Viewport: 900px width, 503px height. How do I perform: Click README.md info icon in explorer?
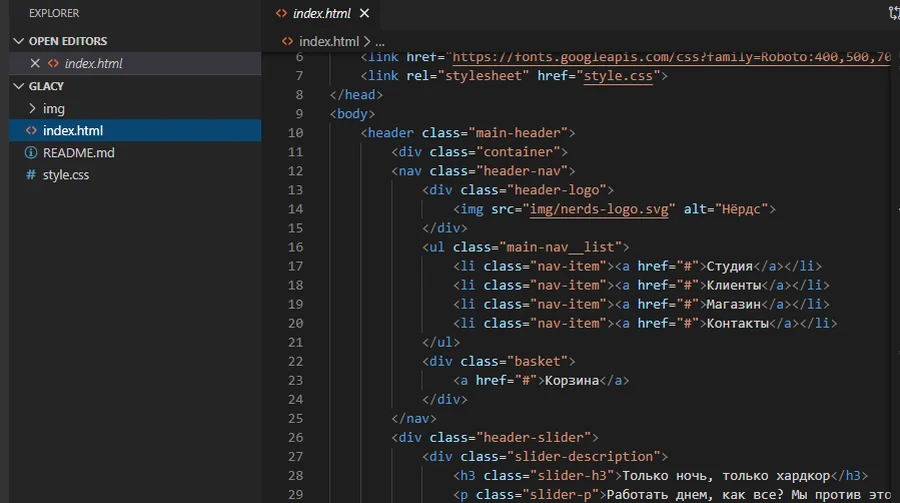click(31, 153)
